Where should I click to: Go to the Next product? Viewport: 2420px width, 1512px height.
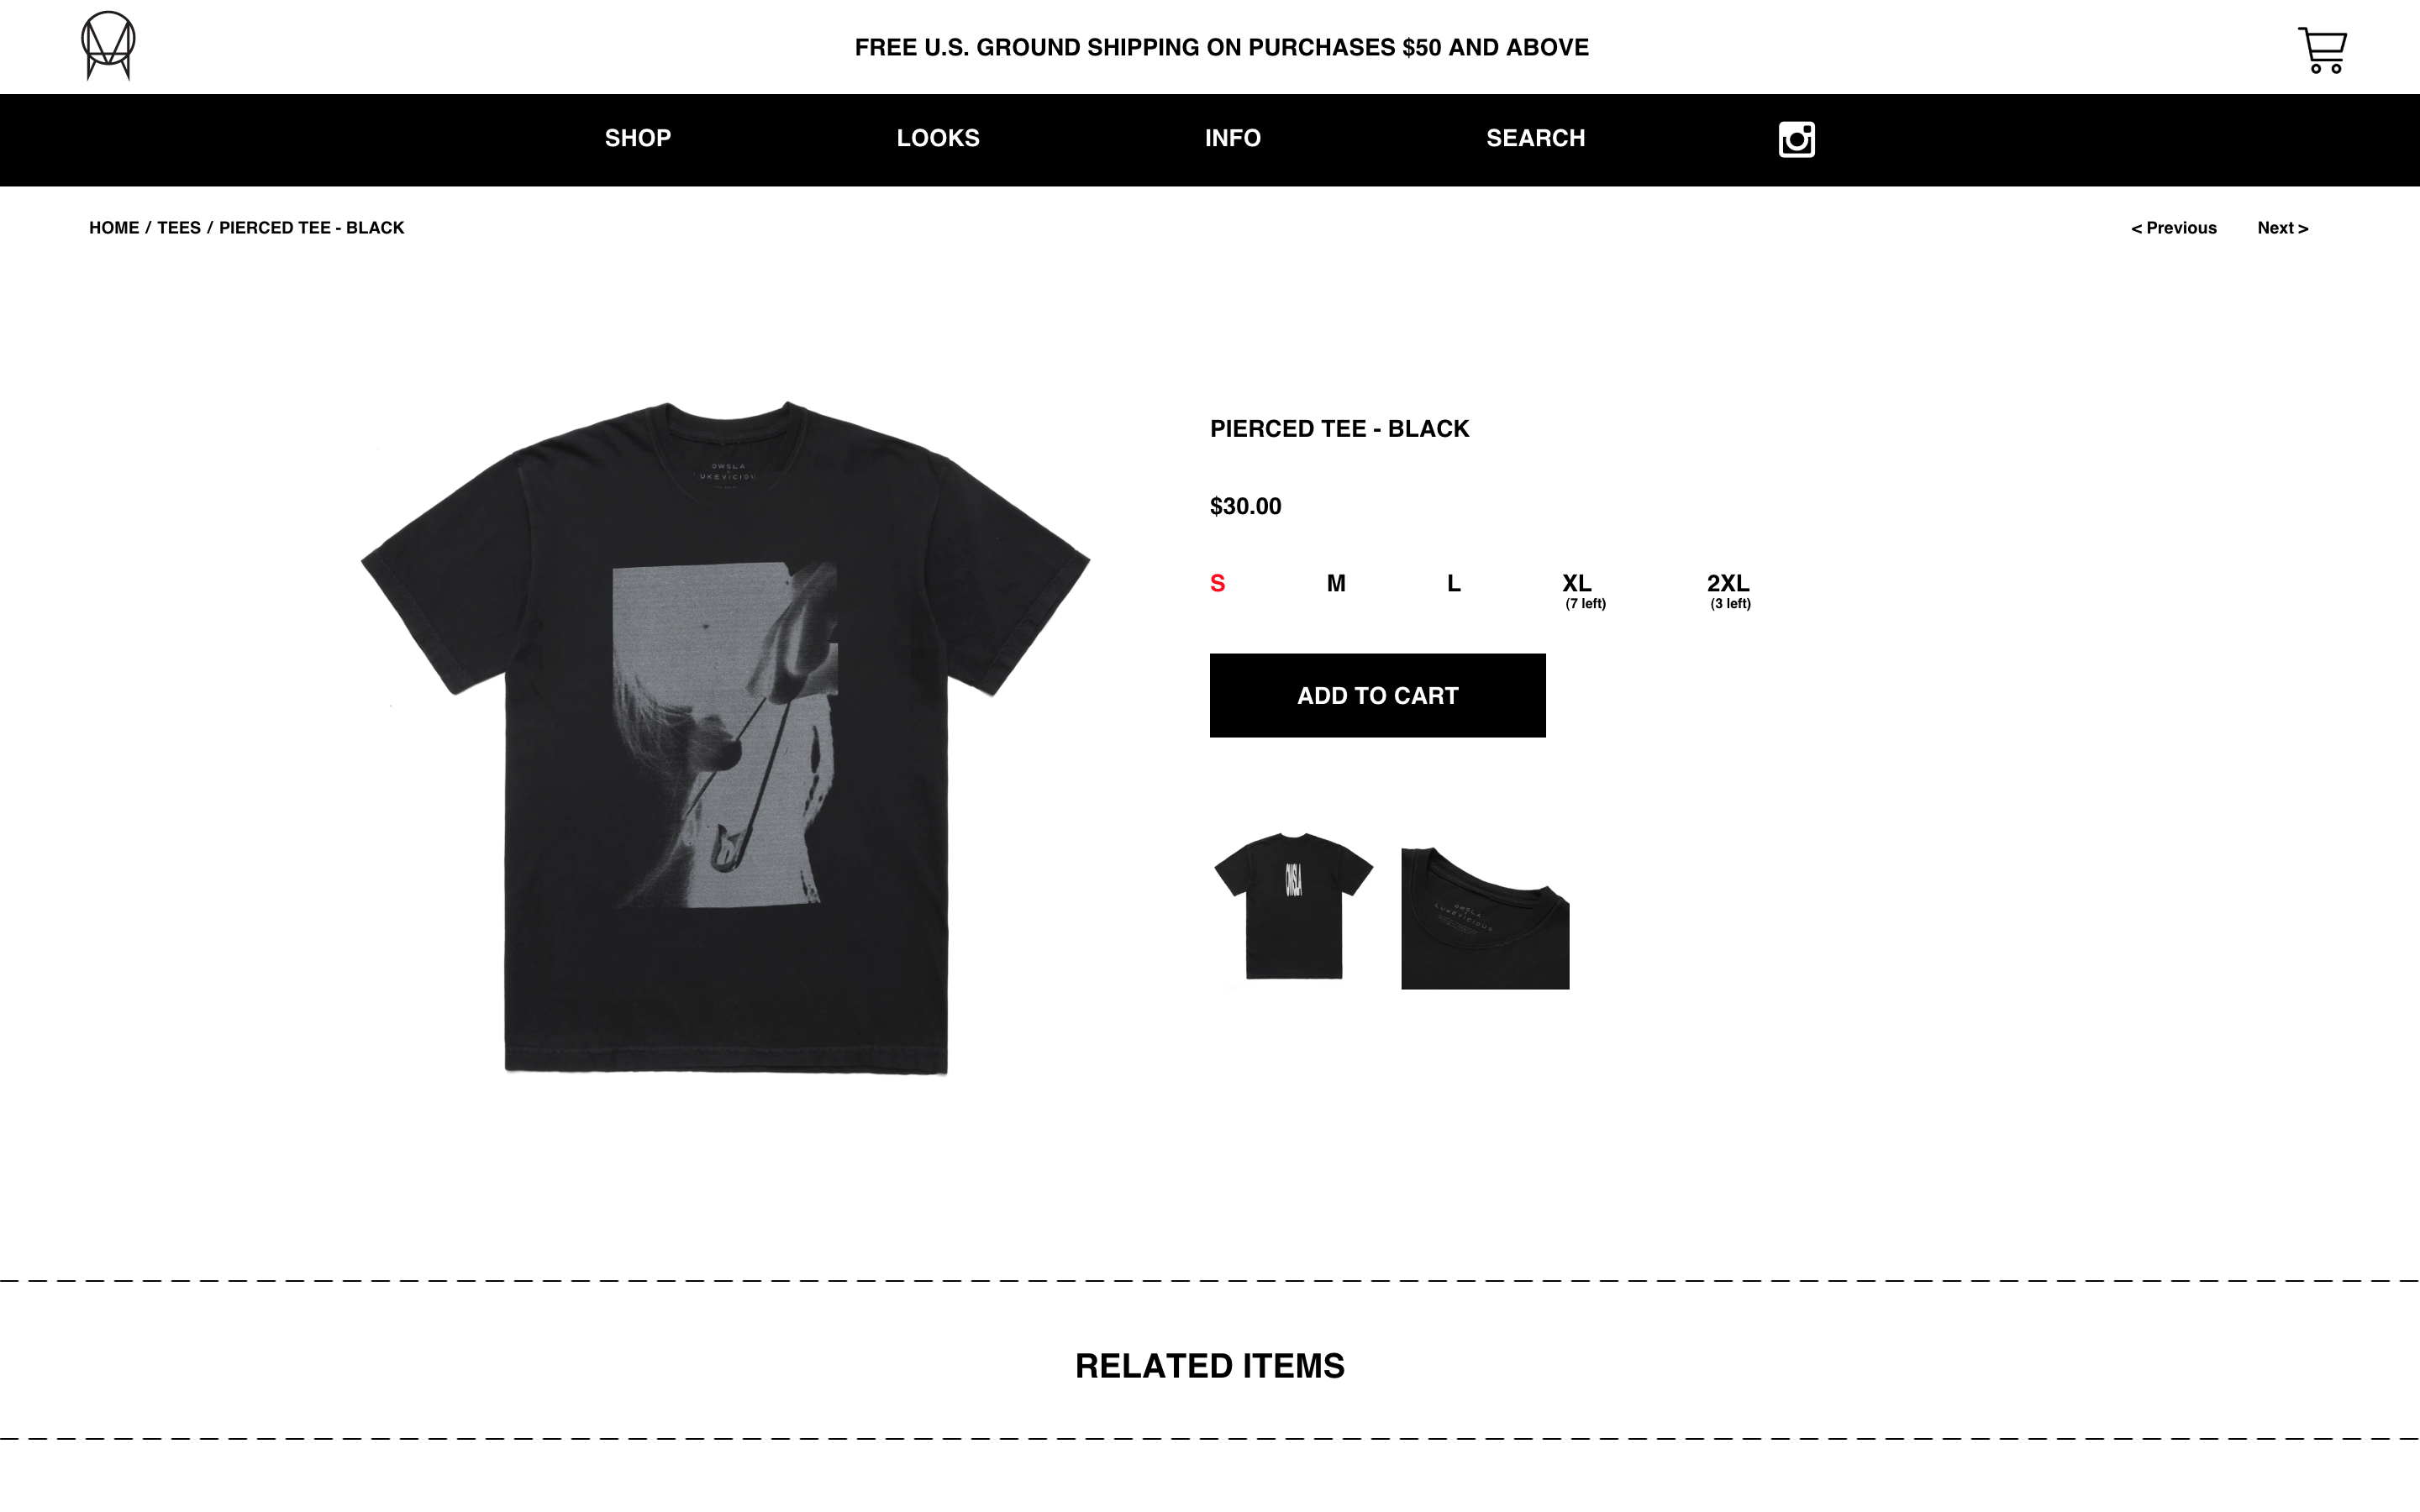[x=2282, y=228]
